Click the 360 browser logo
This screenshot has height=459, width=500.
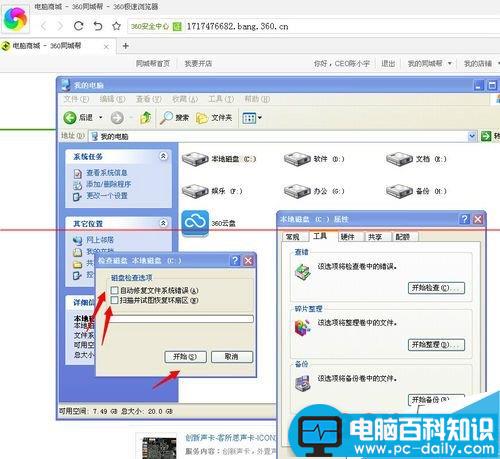(x=15, y=19)
